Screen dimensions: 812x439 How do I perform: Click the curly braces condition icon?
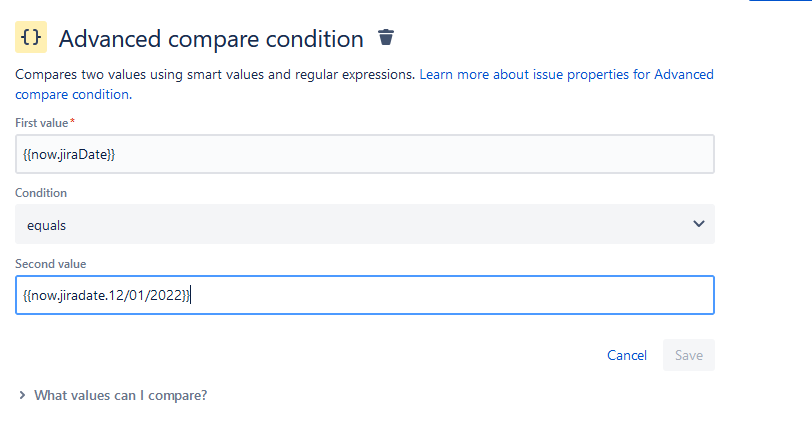(31, 38)
